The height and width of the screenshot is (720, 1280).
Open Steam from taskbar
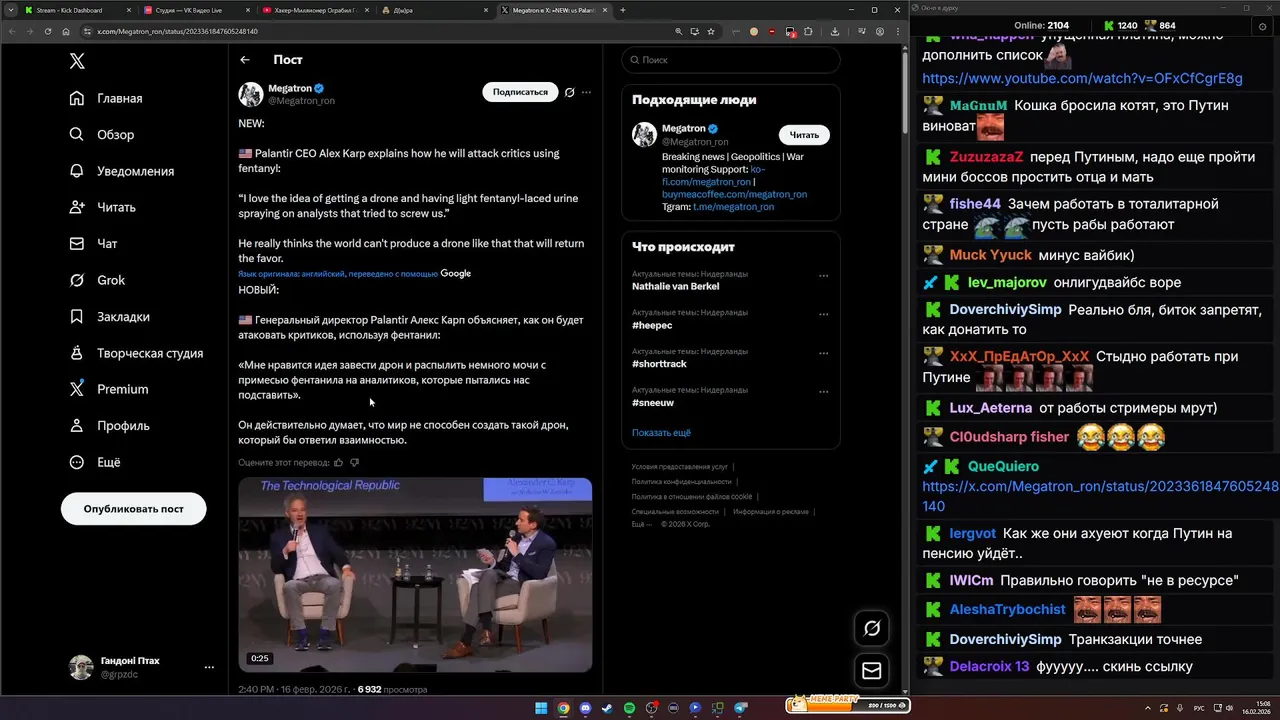(x=607, y=708)
